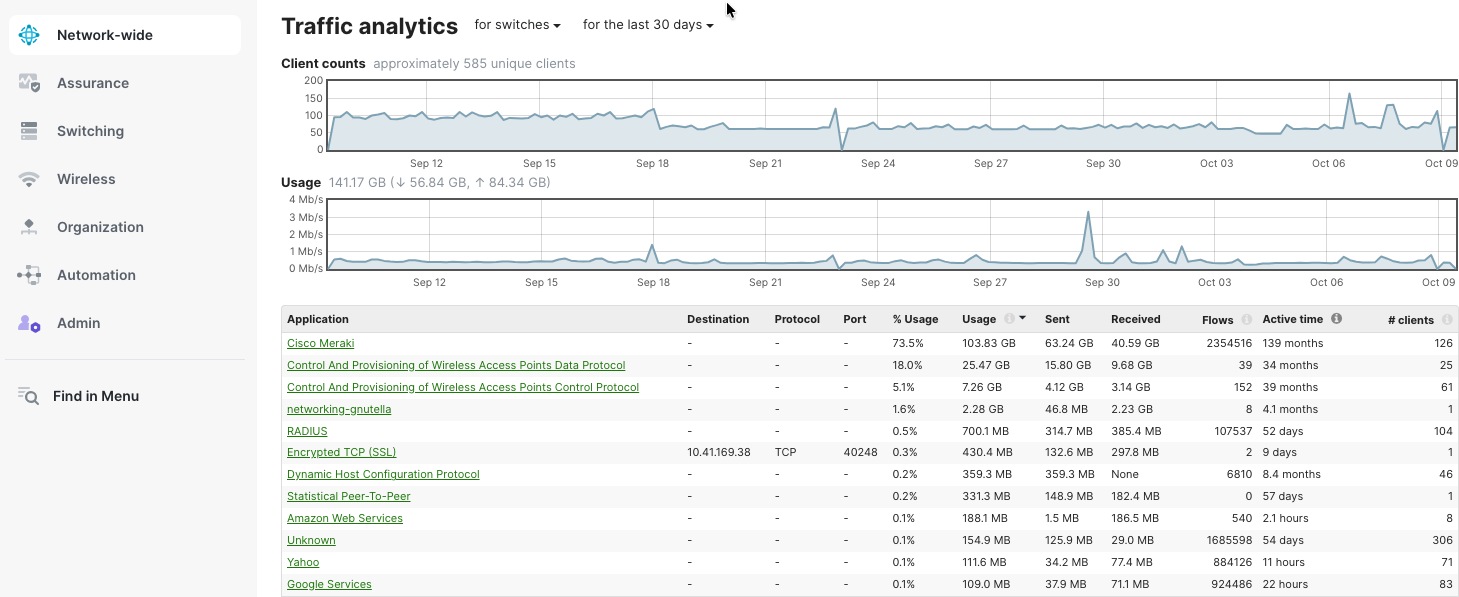The width and height of the screenshot is (1459, 597).
Task: Click the RADIUS application link
Action: point(307,431)
